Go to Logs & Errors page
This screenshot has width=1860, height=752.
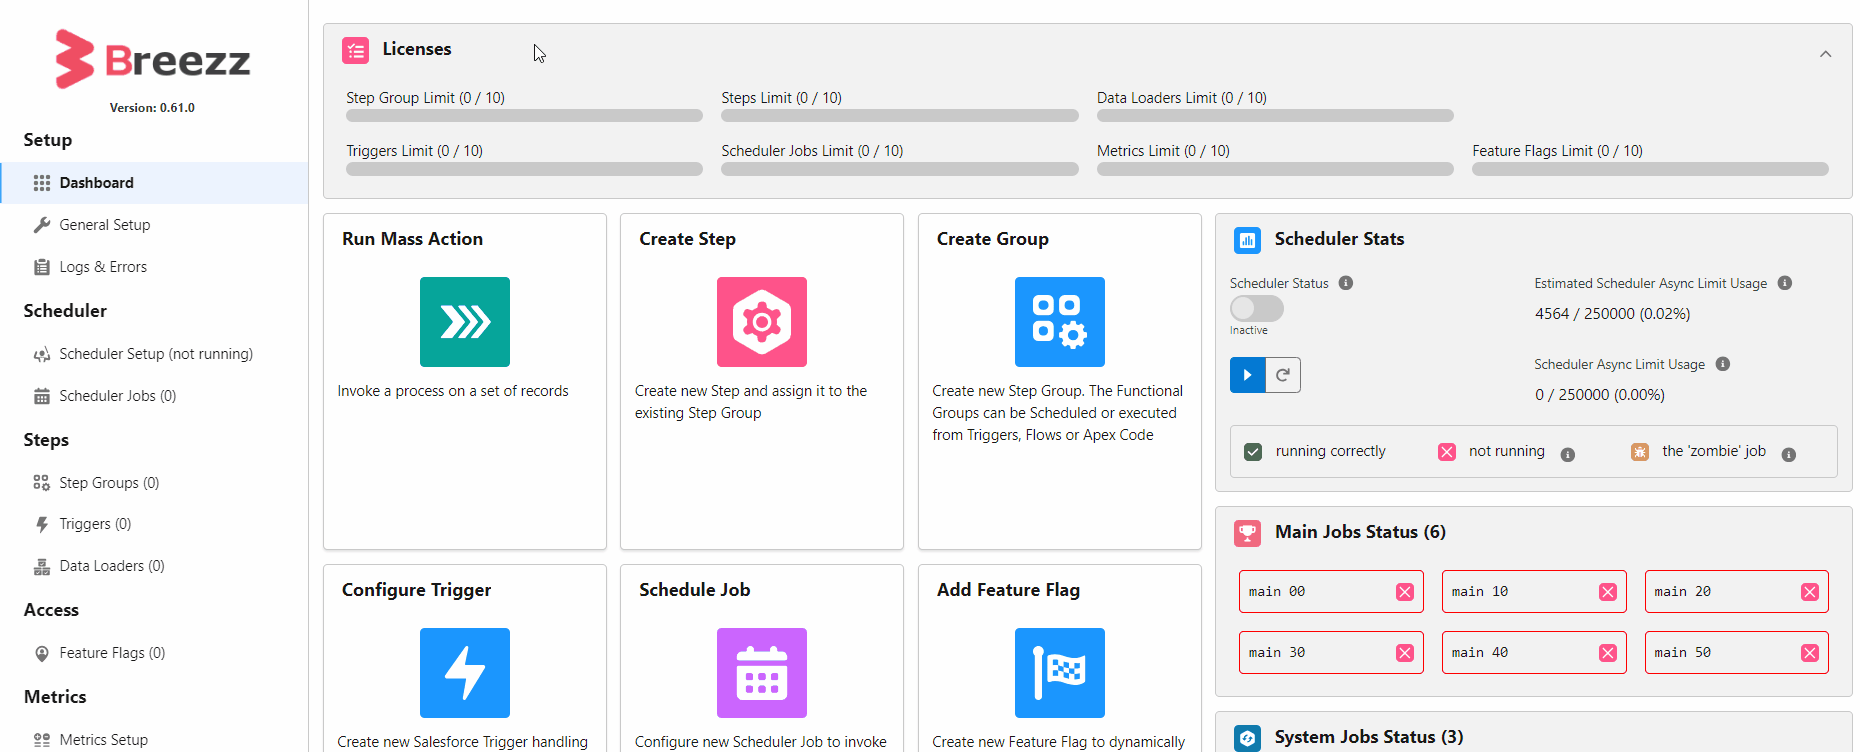tap(102, 267)
